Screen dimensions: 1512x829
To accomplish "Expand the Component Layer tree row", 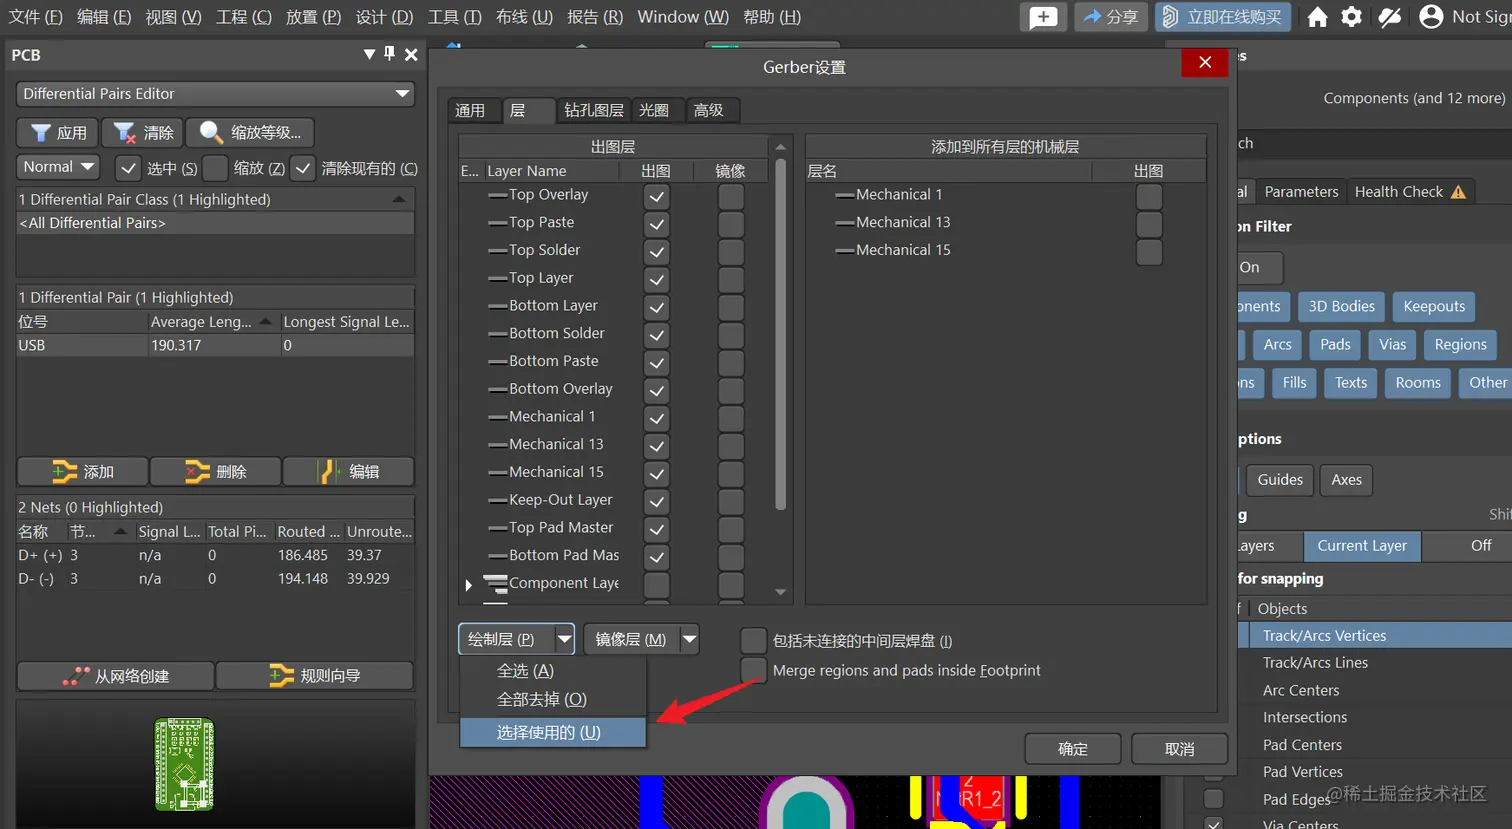I will 468,584.
